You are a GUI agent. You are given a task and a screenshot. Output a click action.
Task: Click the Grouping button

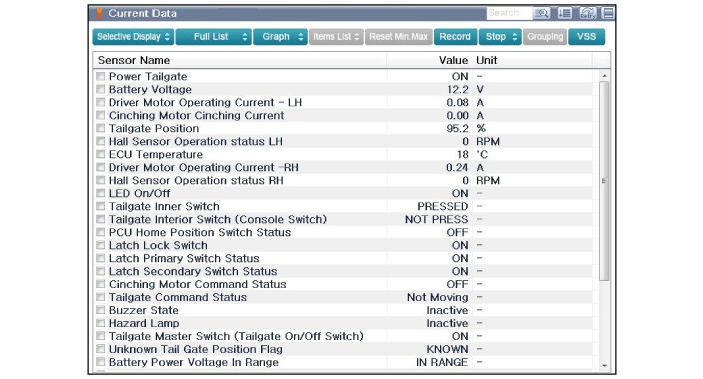pos(545,37)
